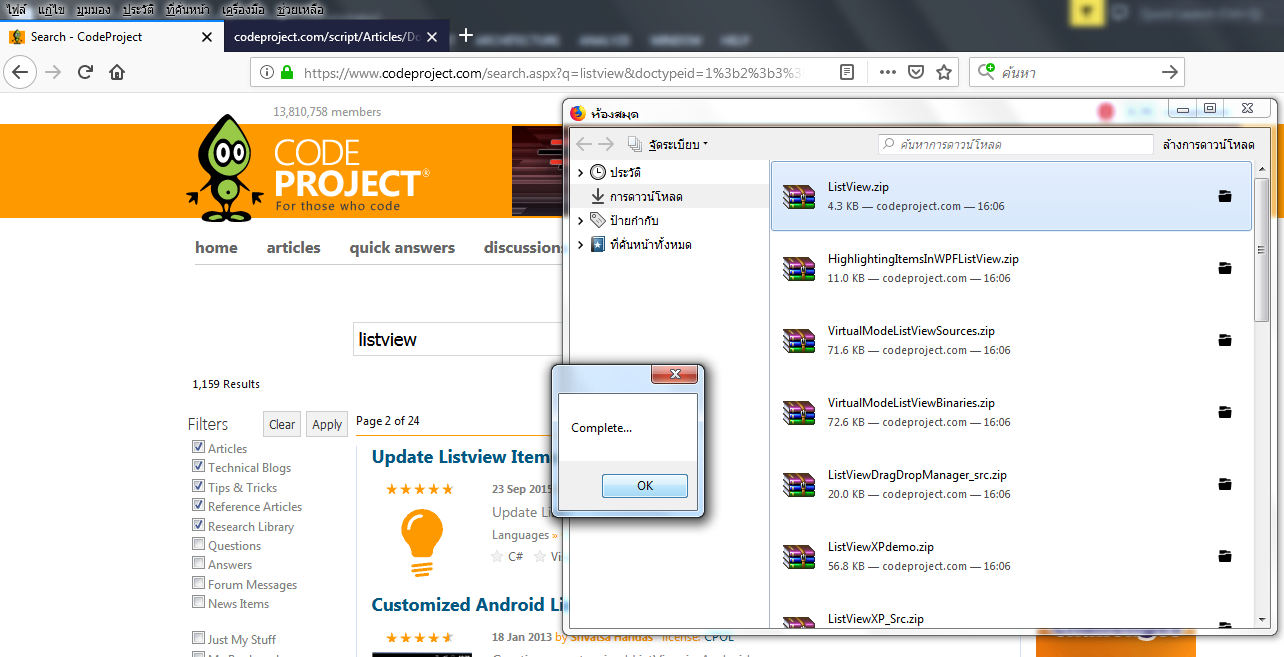1284x657 pixels.
Task: Click the green secure padlock icon
Action: (287, 72)
